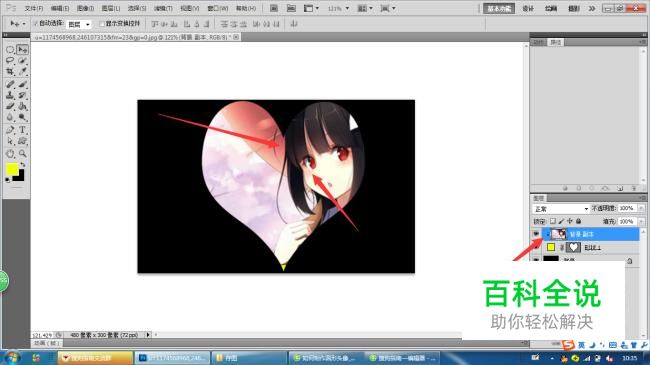This screenshot has width=650, height=365.
Task: Select the Eyedropper tool
Action: pos(22,72)
